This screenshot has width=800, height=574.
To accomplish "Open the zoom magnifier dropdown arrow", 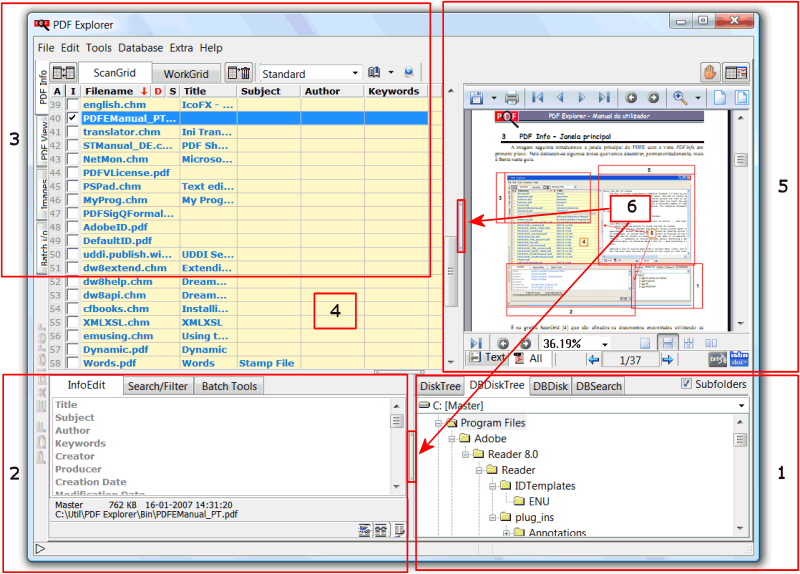I will (698, 97).
